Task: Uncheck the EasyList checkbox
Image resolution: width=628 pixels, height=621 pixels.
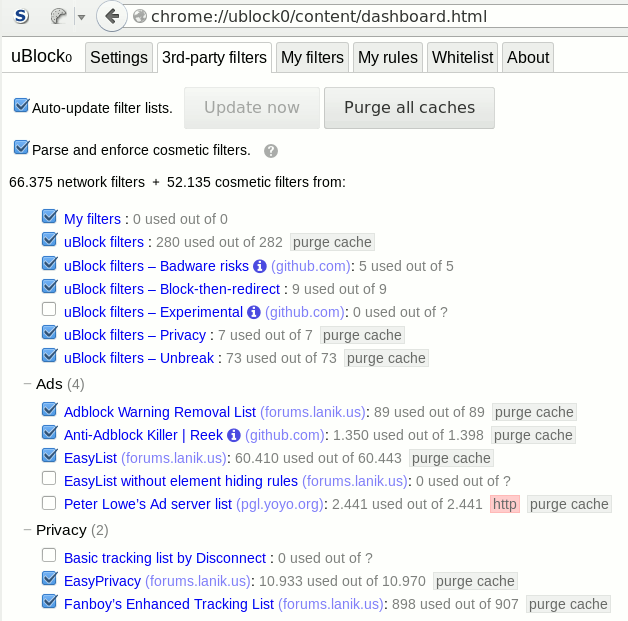Action: 49,455
